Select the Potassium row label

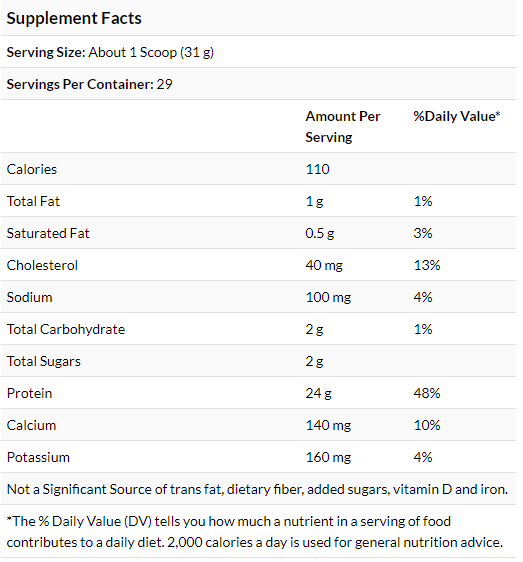point(38,457)
